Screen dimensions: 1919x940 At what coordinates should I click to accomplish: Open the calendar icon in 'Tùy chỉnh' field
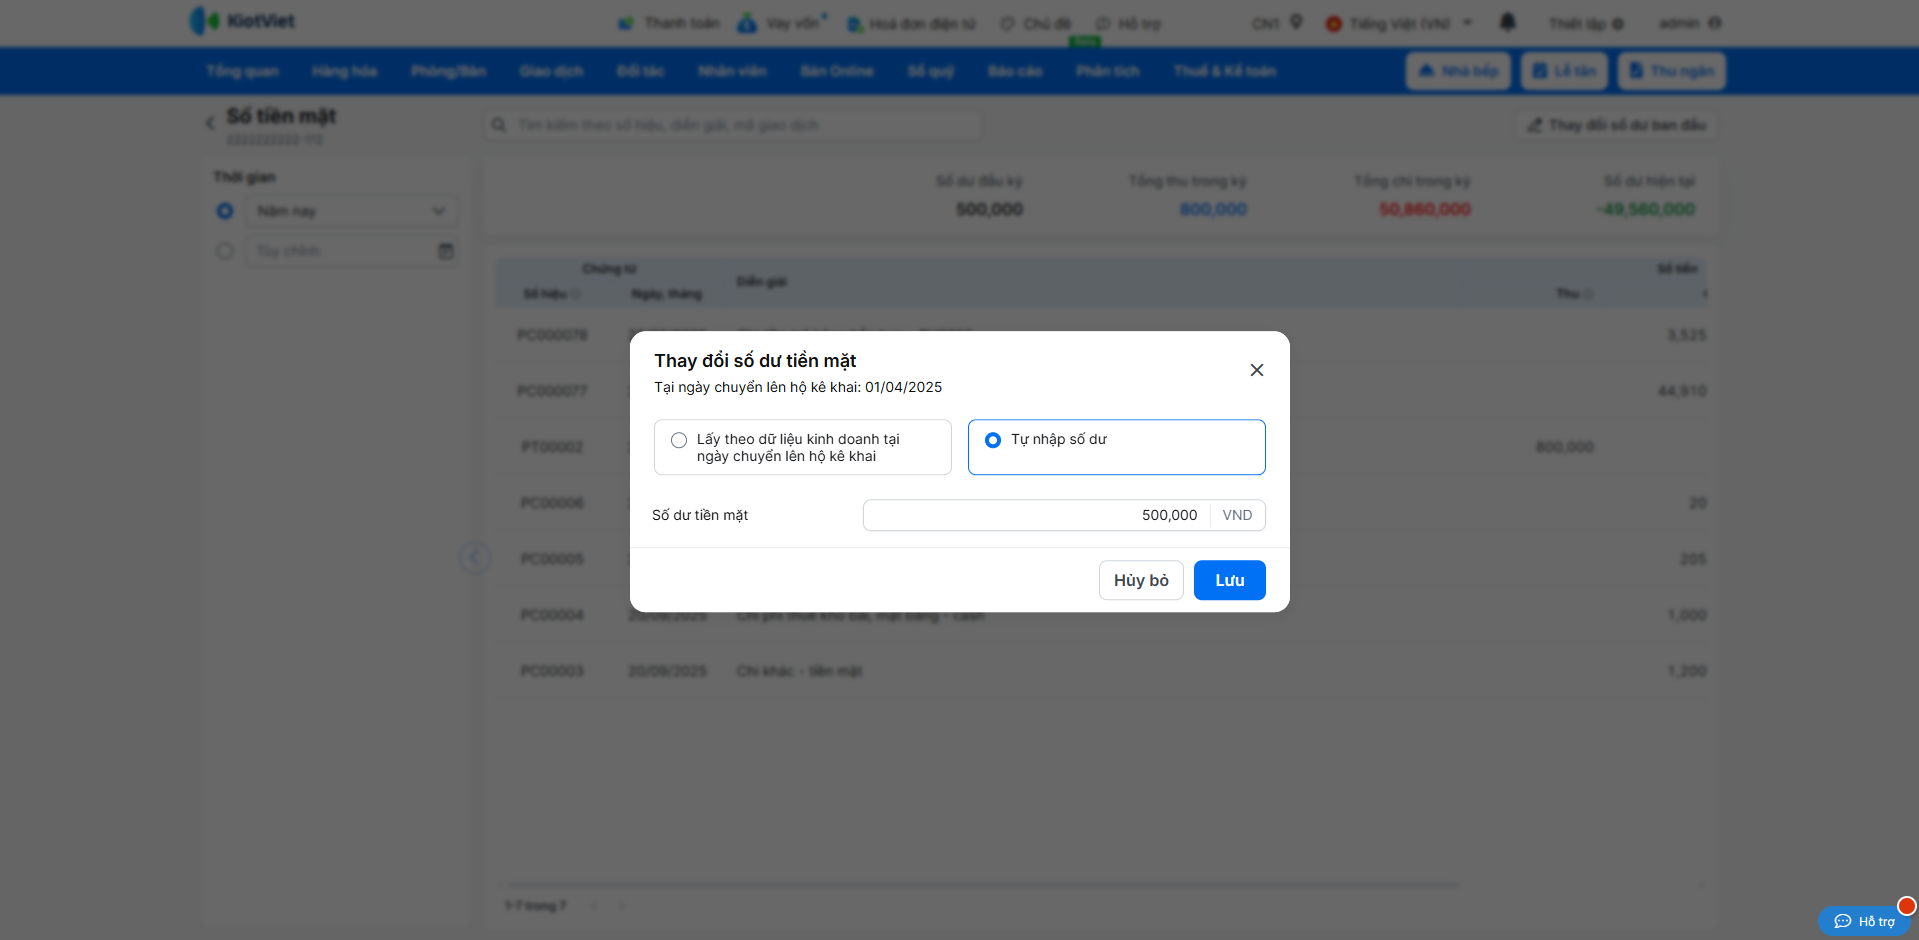pyautogui.click(x=446, y=251)
